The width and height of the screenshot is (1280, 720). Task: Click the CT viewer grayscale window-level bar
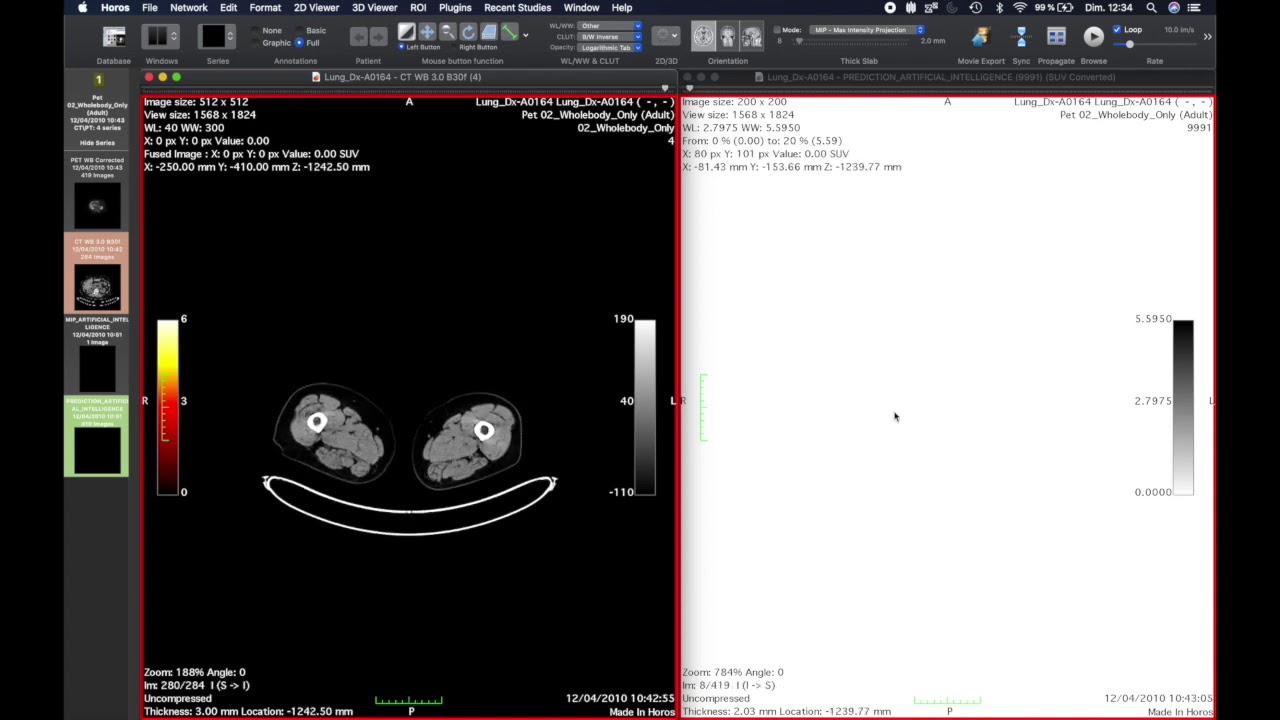pos(645,407)
